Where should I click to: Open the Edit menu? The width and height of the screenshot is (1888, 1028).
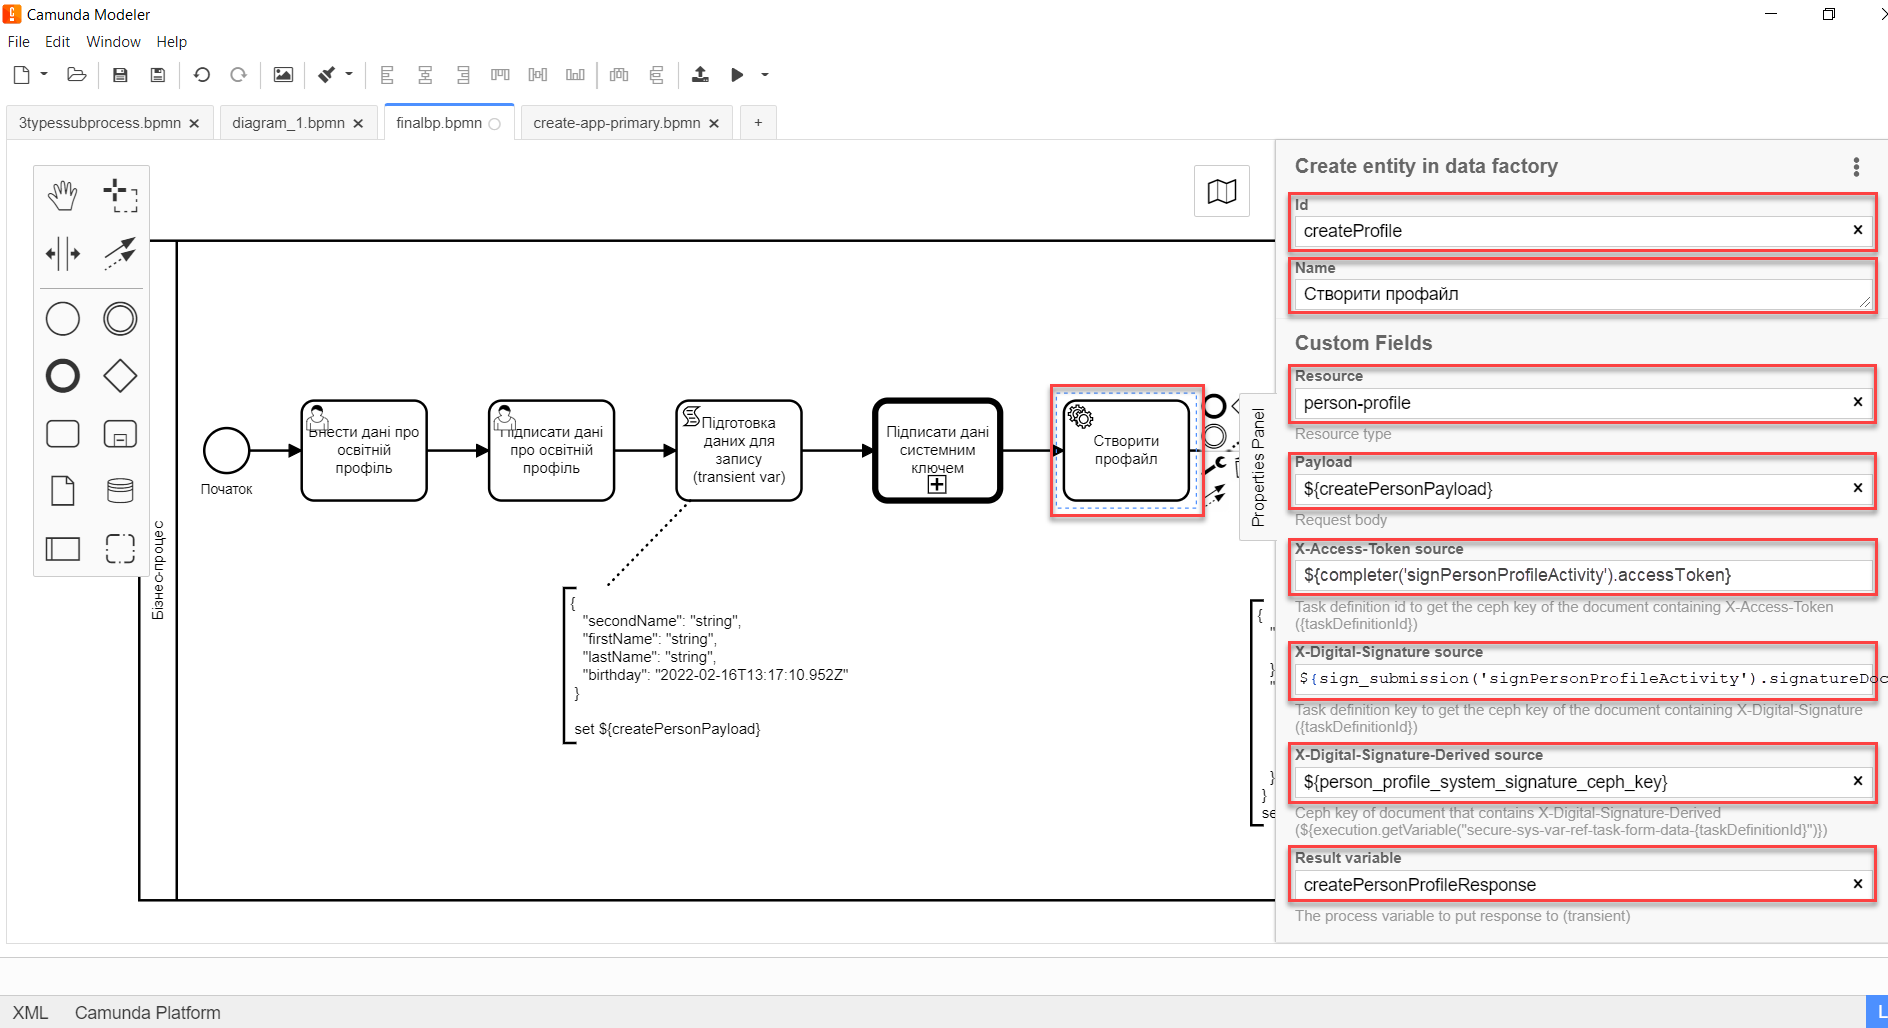tap(57, 42)
